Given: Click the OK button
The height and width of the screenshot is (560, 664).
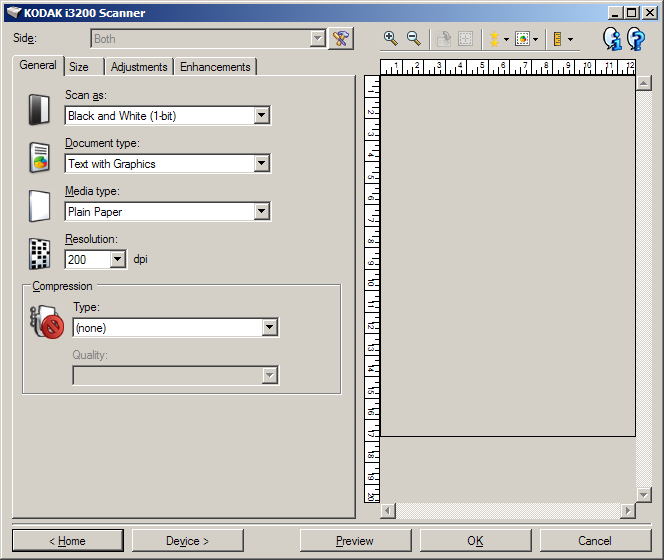Looking at the screenshot, I should coord(475,541).
